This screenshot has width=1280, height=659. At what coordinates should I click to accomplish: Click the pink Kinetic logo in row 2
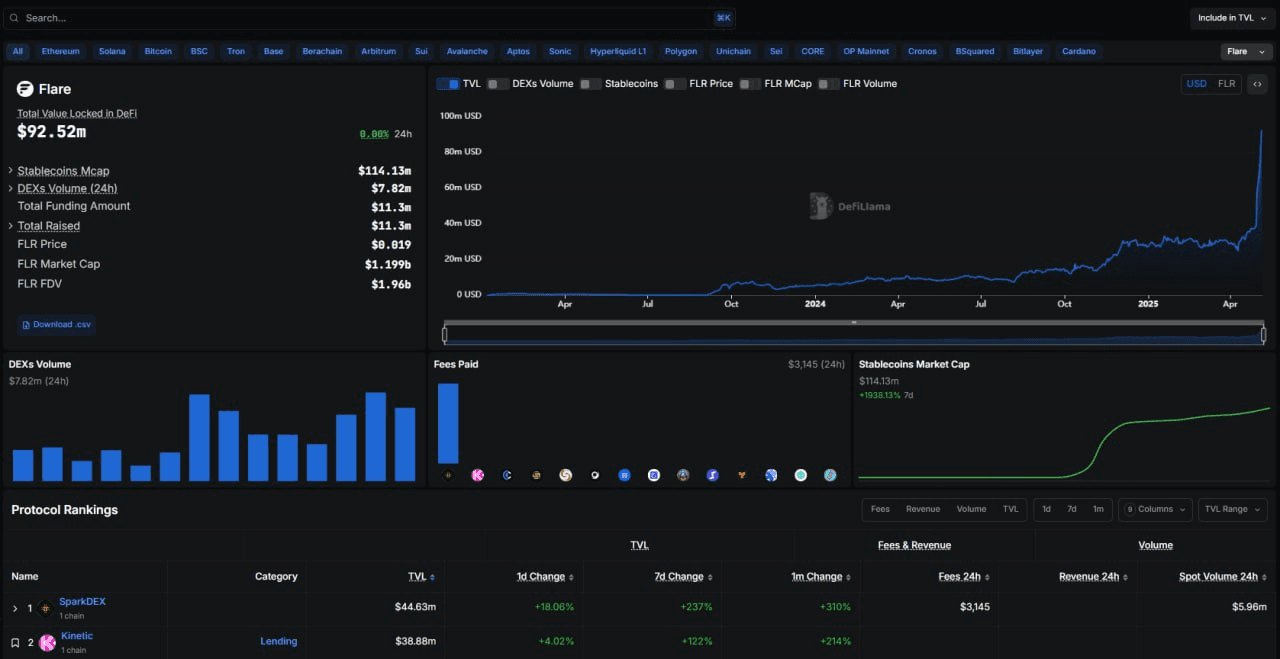tap(47, 642)
